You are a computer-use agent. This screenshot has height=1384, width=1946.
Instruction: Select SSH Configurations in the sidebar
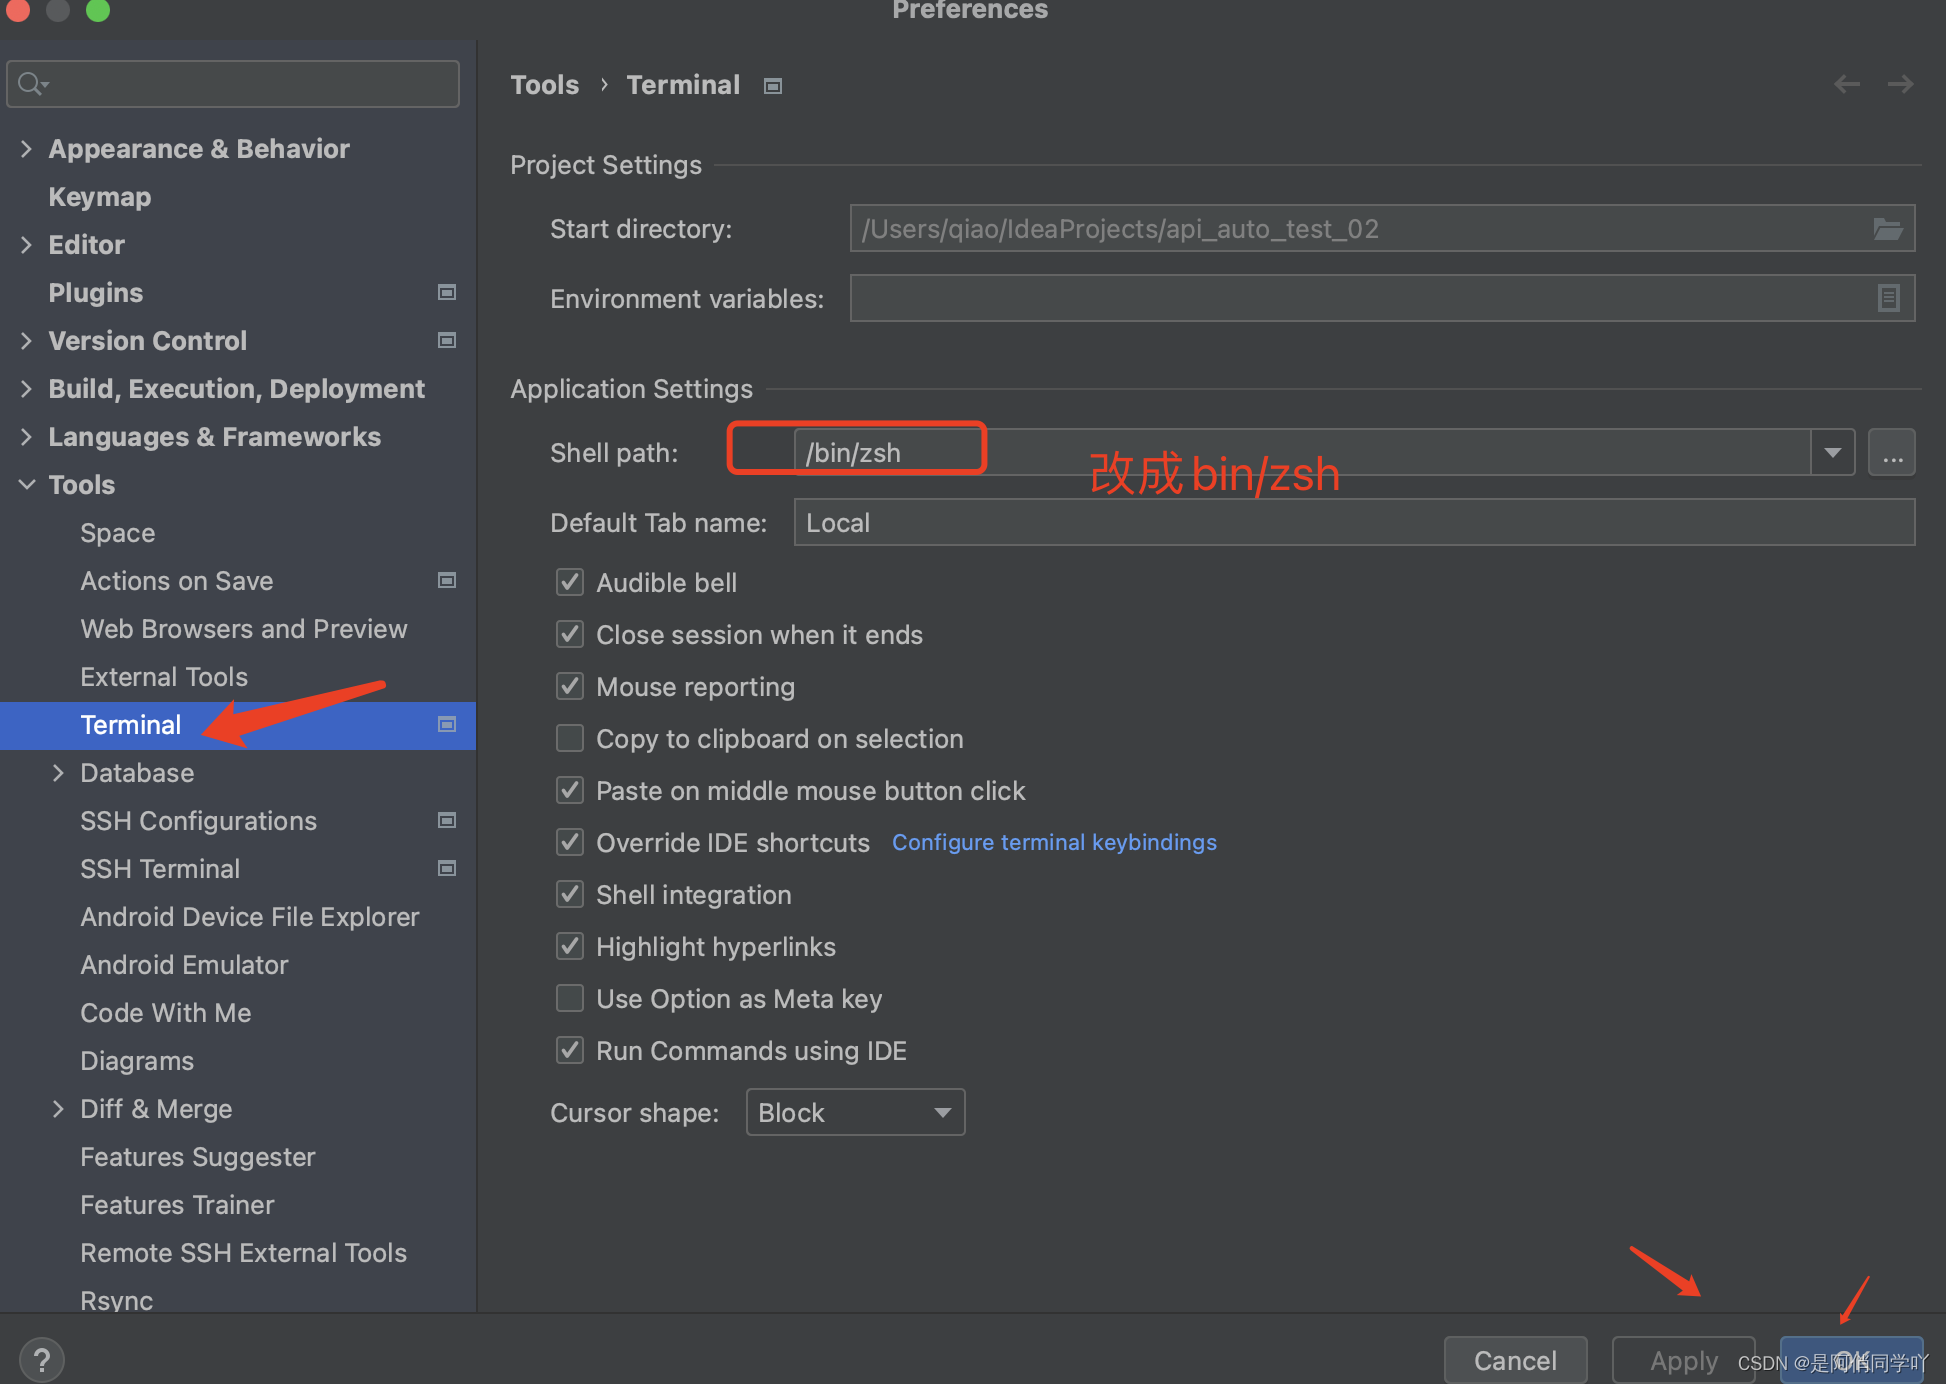pos(198,821)
